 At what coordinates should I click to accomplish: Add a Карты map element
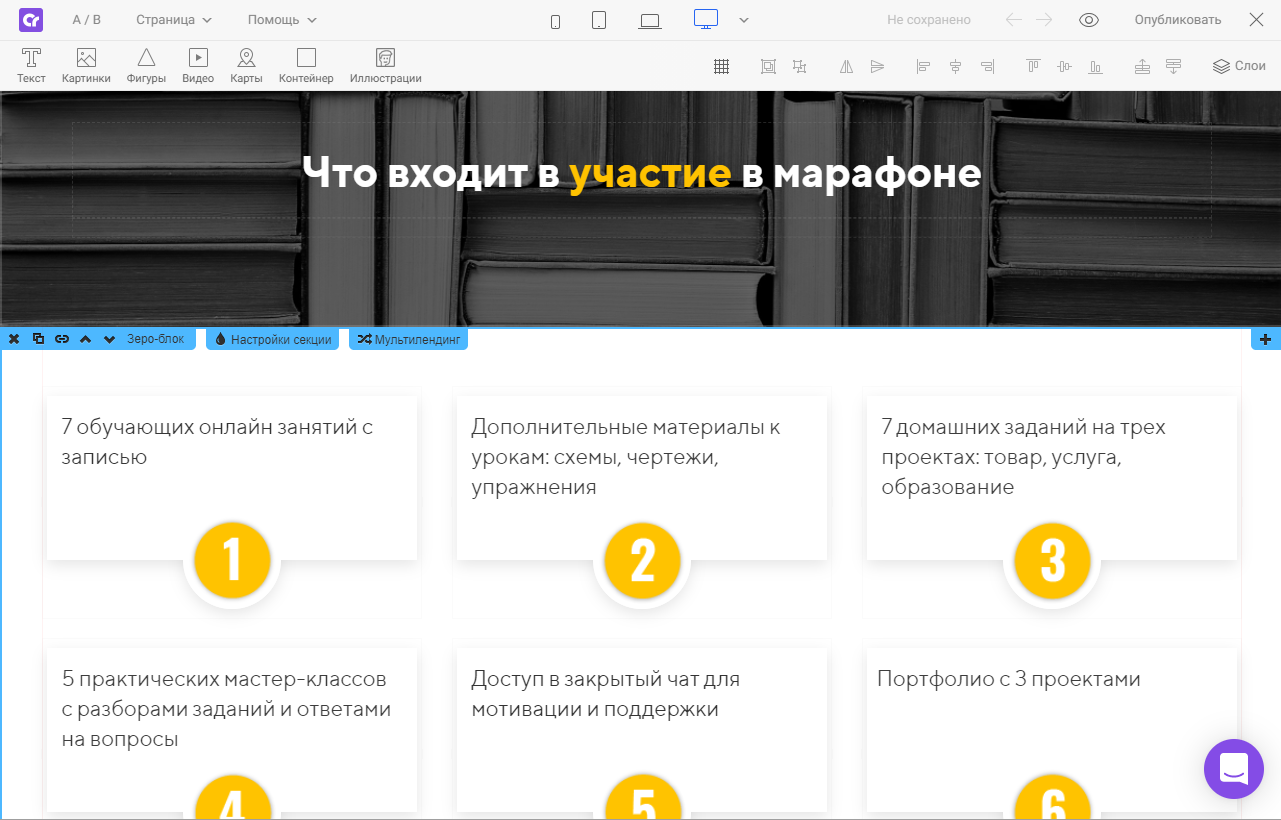click(246, 66)
